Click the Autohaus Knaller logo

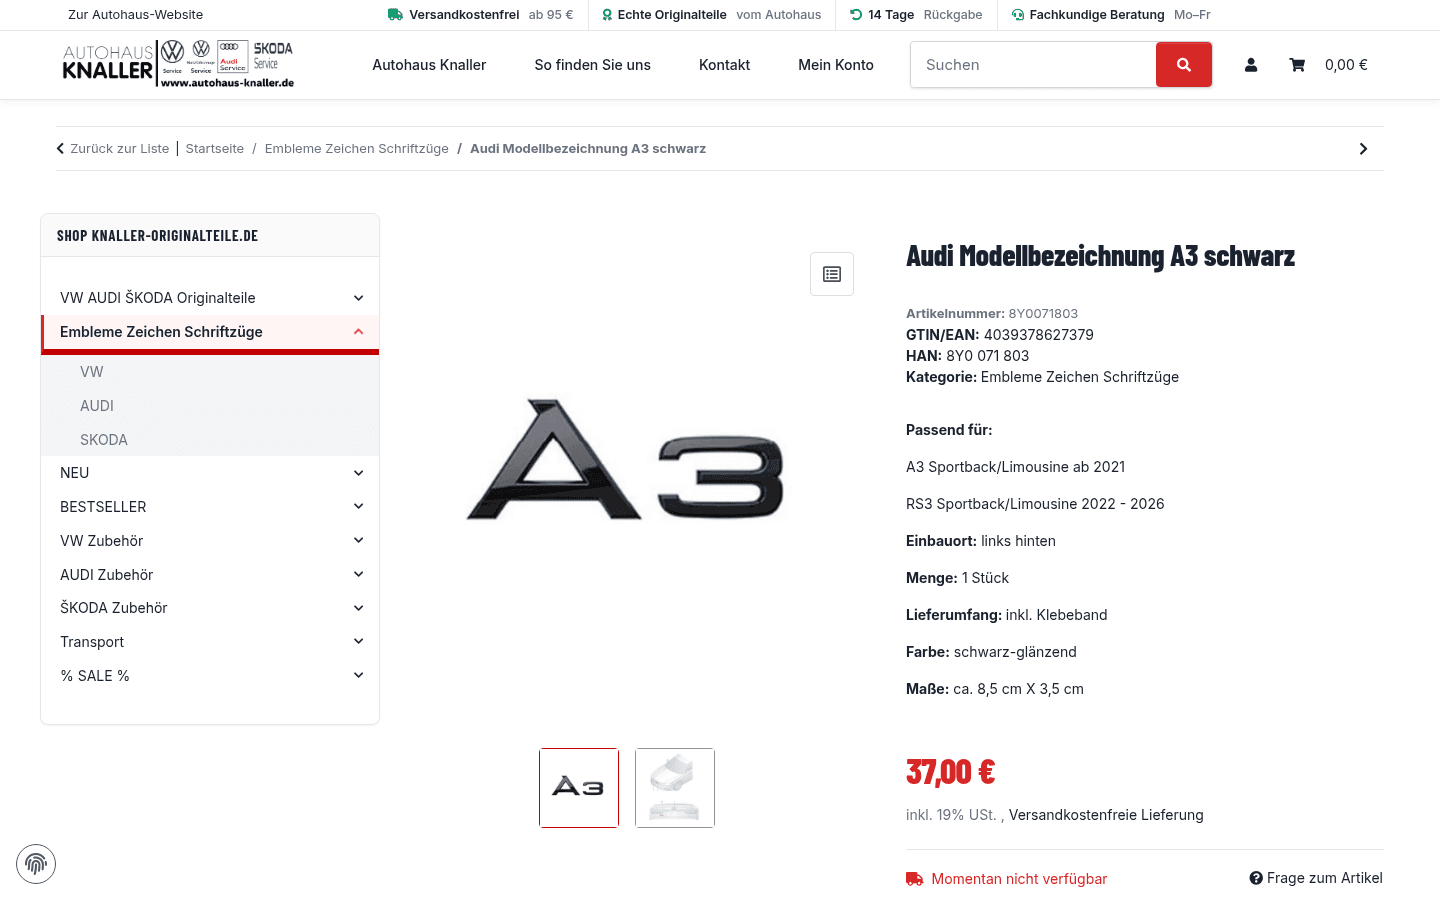click(178, 65)
